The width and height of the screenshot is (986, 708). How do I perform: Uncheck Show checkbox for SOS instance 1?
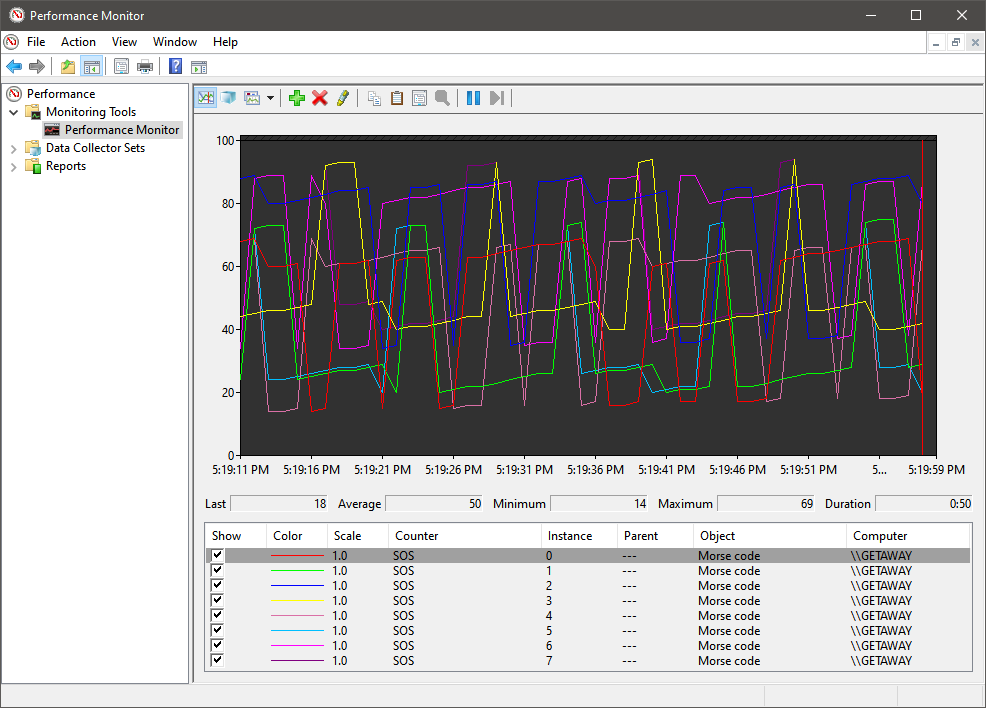217,570
